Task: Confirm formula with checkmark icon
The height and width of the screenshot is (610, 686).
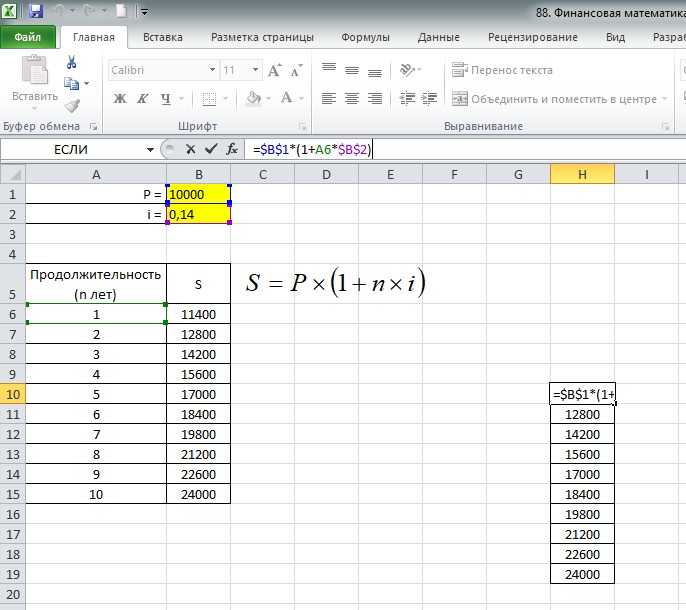Action: tap(211, 149)
